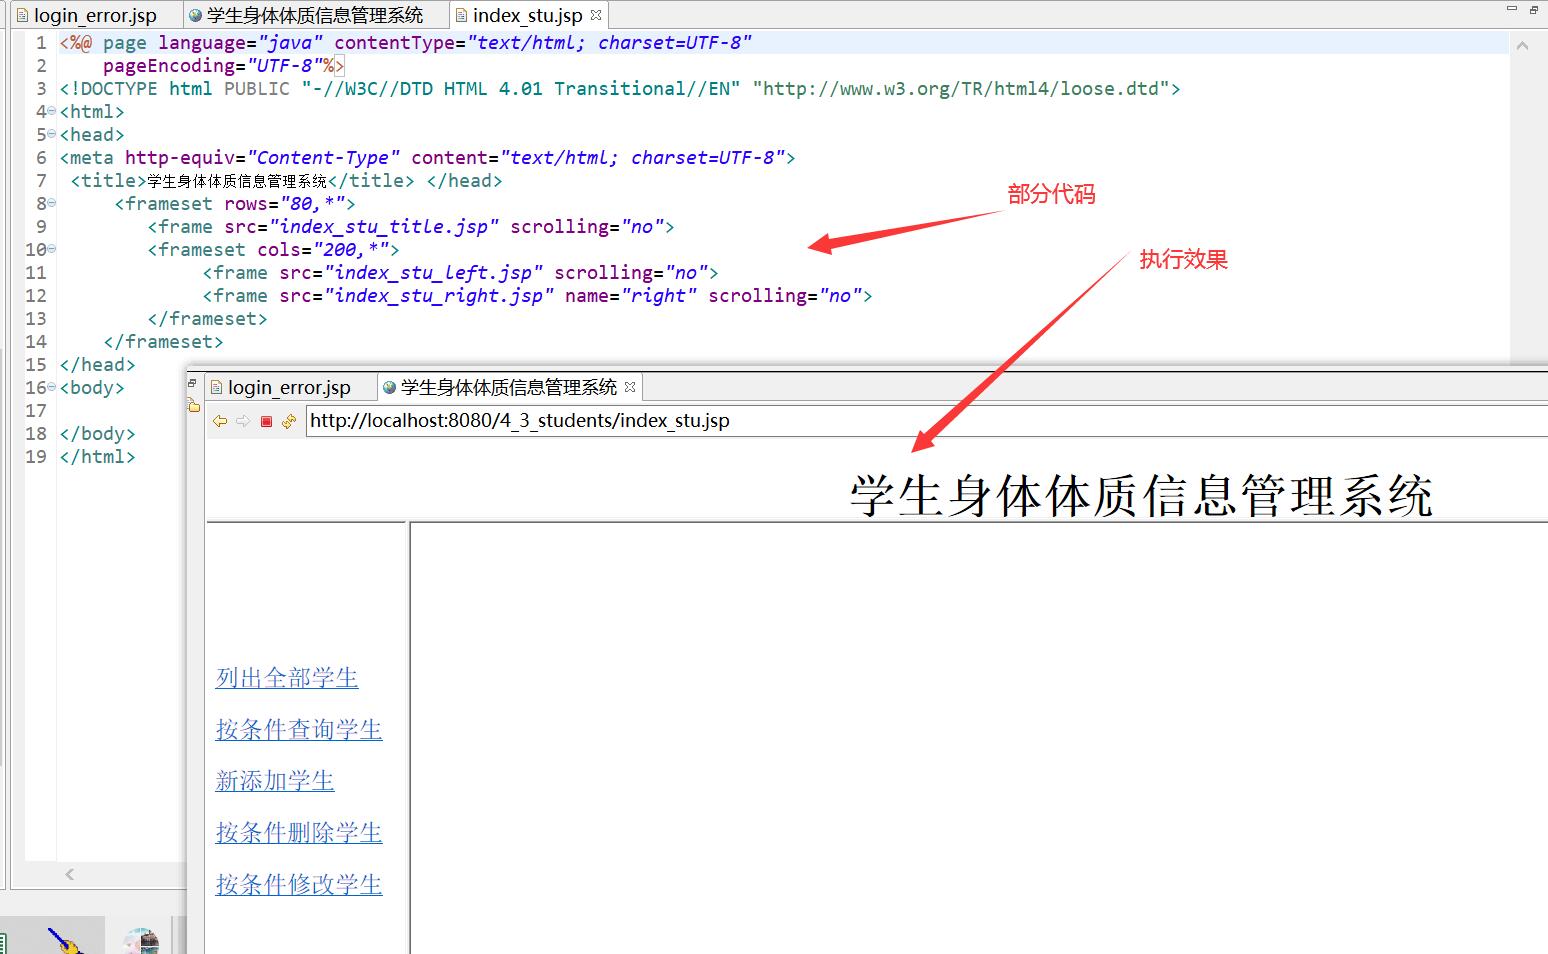Screen dimensions: 1548x954
Task: Collapse the html tag fold on line 4
Action: 51,111
